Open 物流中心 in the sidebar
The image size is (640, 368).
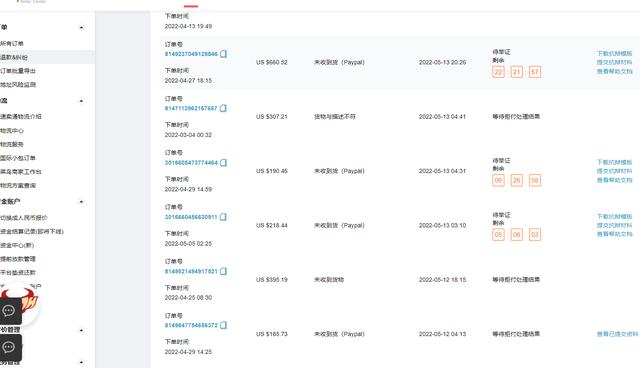point(12,131)
